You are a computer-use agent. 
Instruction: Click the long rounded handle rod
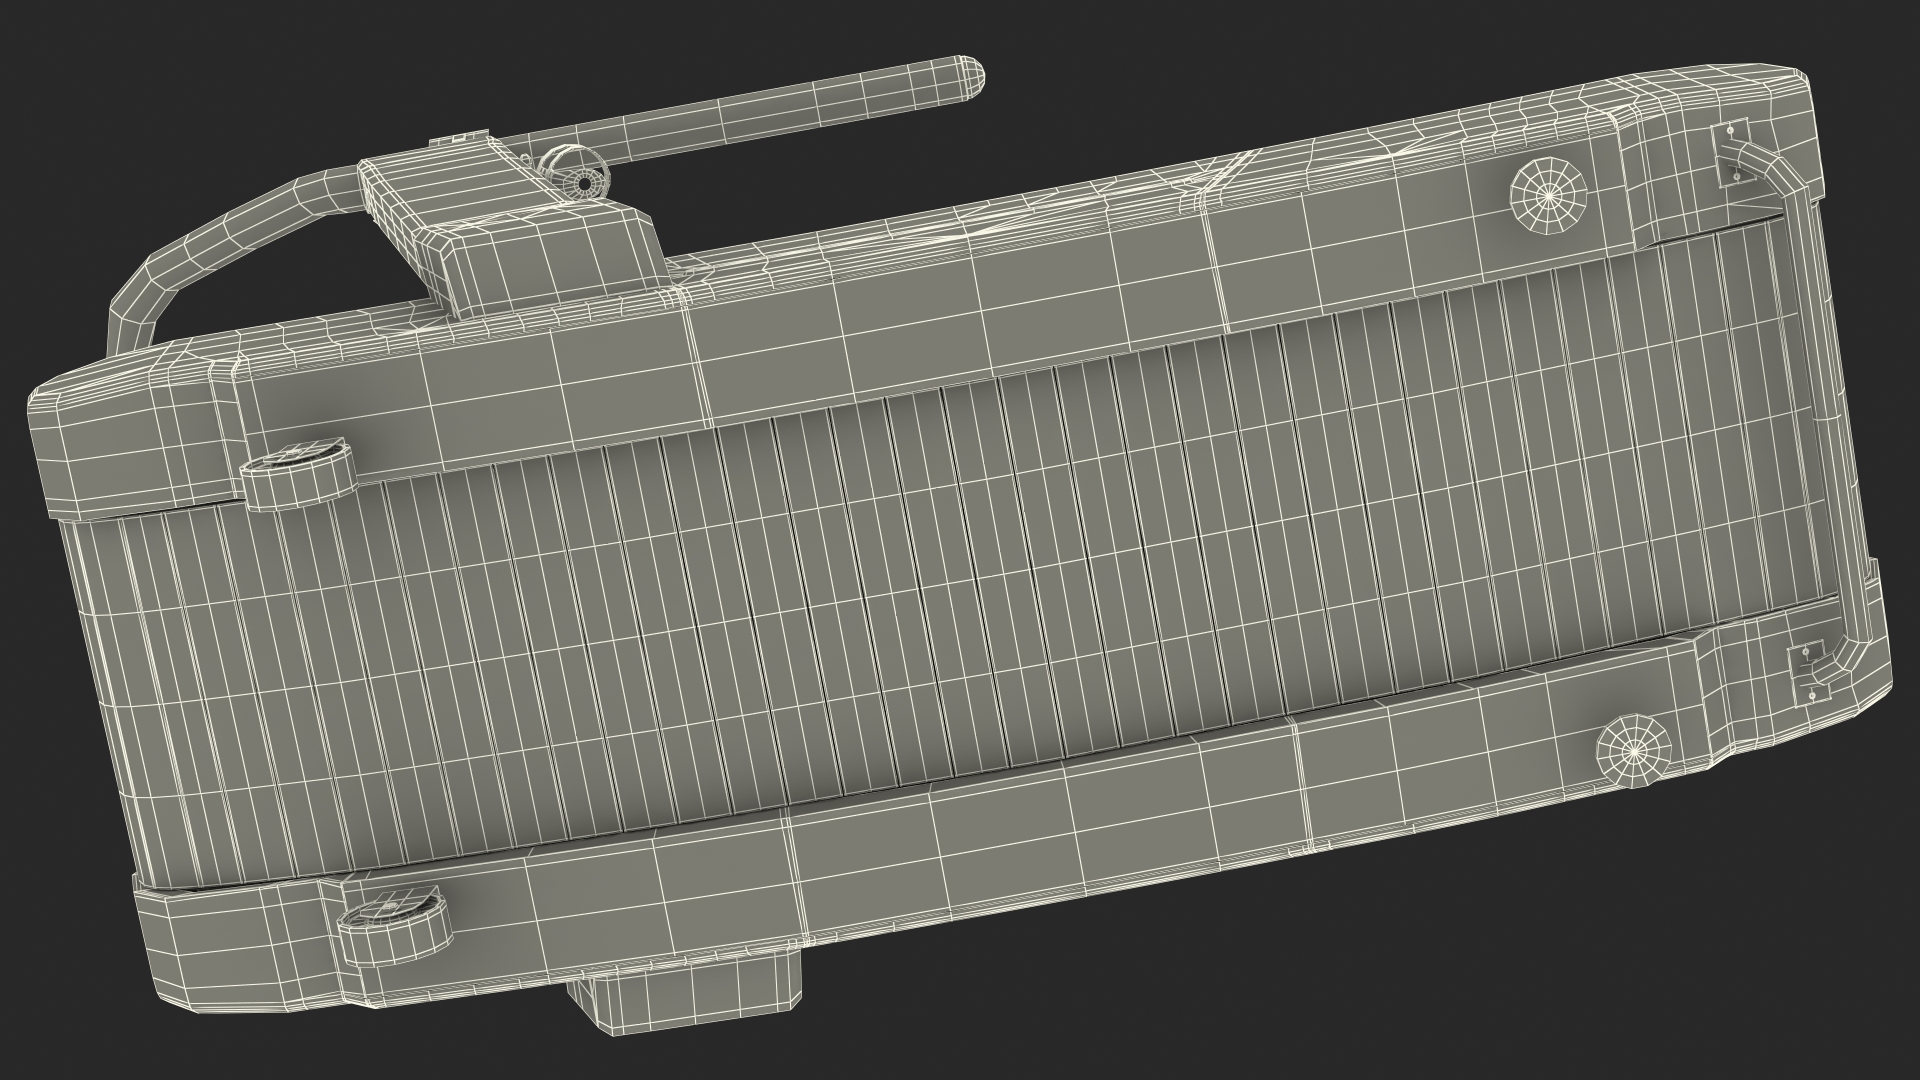click(740, 112)
